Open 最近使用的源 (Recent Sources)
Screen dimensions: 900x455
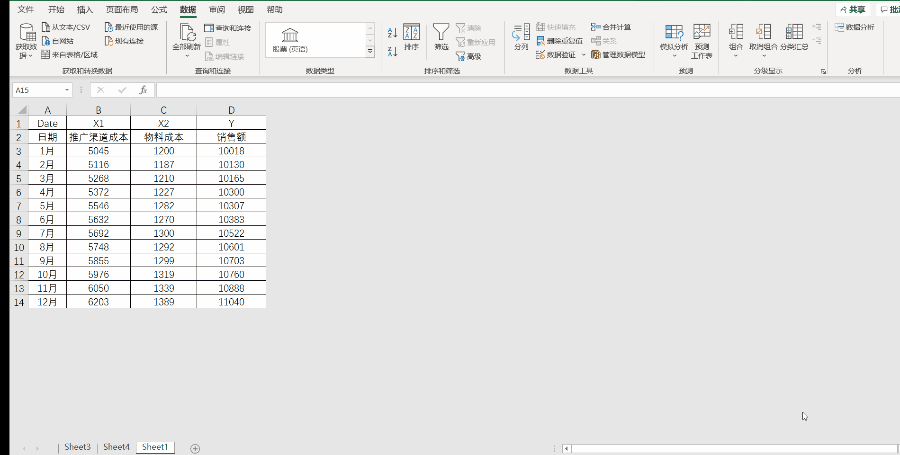click(131, 27)
